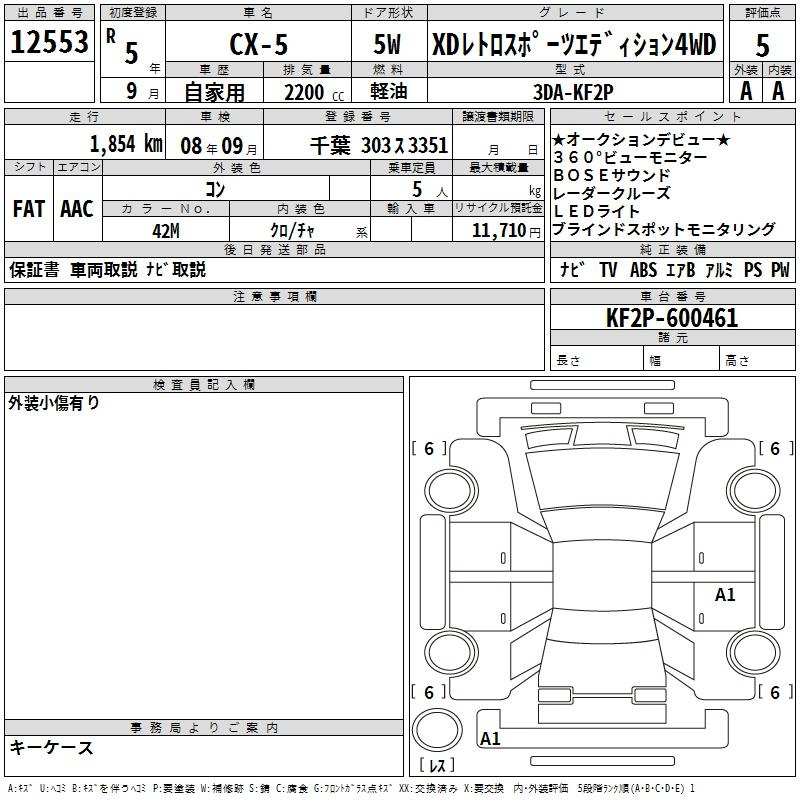Click 保証書 in later-shipped parts

34,269
